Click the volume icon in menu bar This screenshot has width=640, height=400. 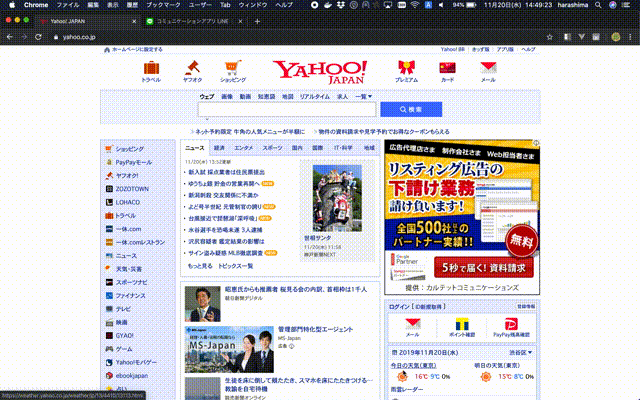click(x=441, y=5)
